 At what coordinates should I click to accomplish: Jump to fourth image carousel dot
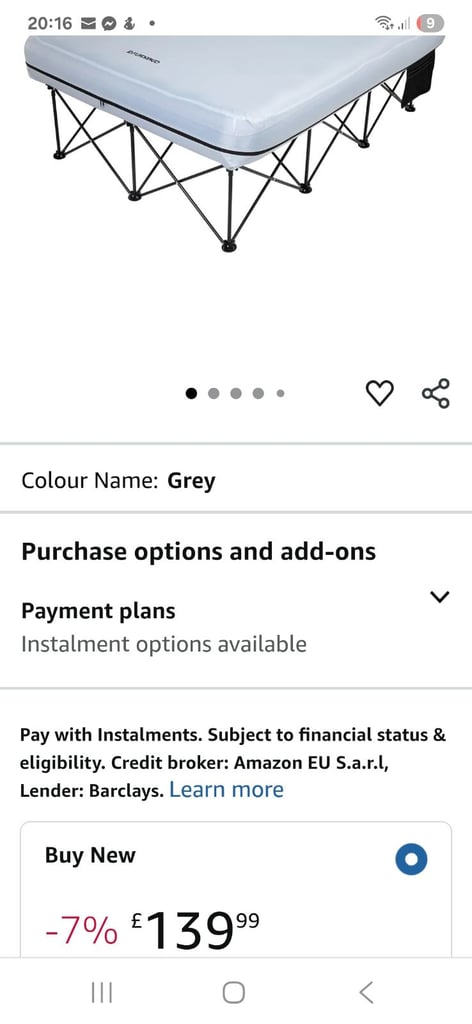click(x=258, y=393)
